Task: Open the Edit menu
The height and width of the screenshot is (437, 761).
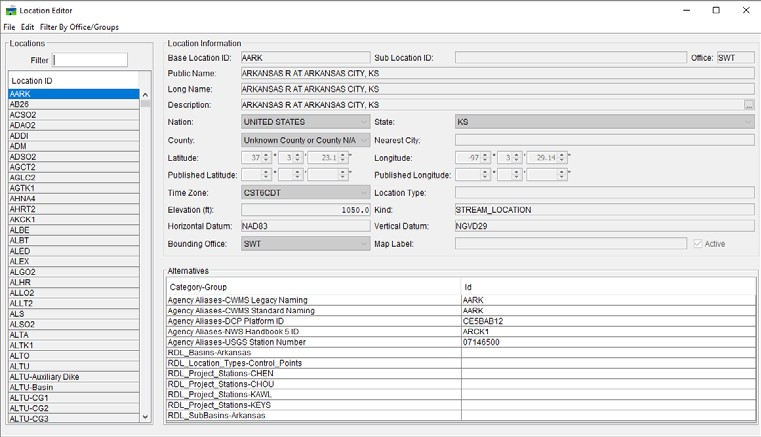Action: pos(28,27)
